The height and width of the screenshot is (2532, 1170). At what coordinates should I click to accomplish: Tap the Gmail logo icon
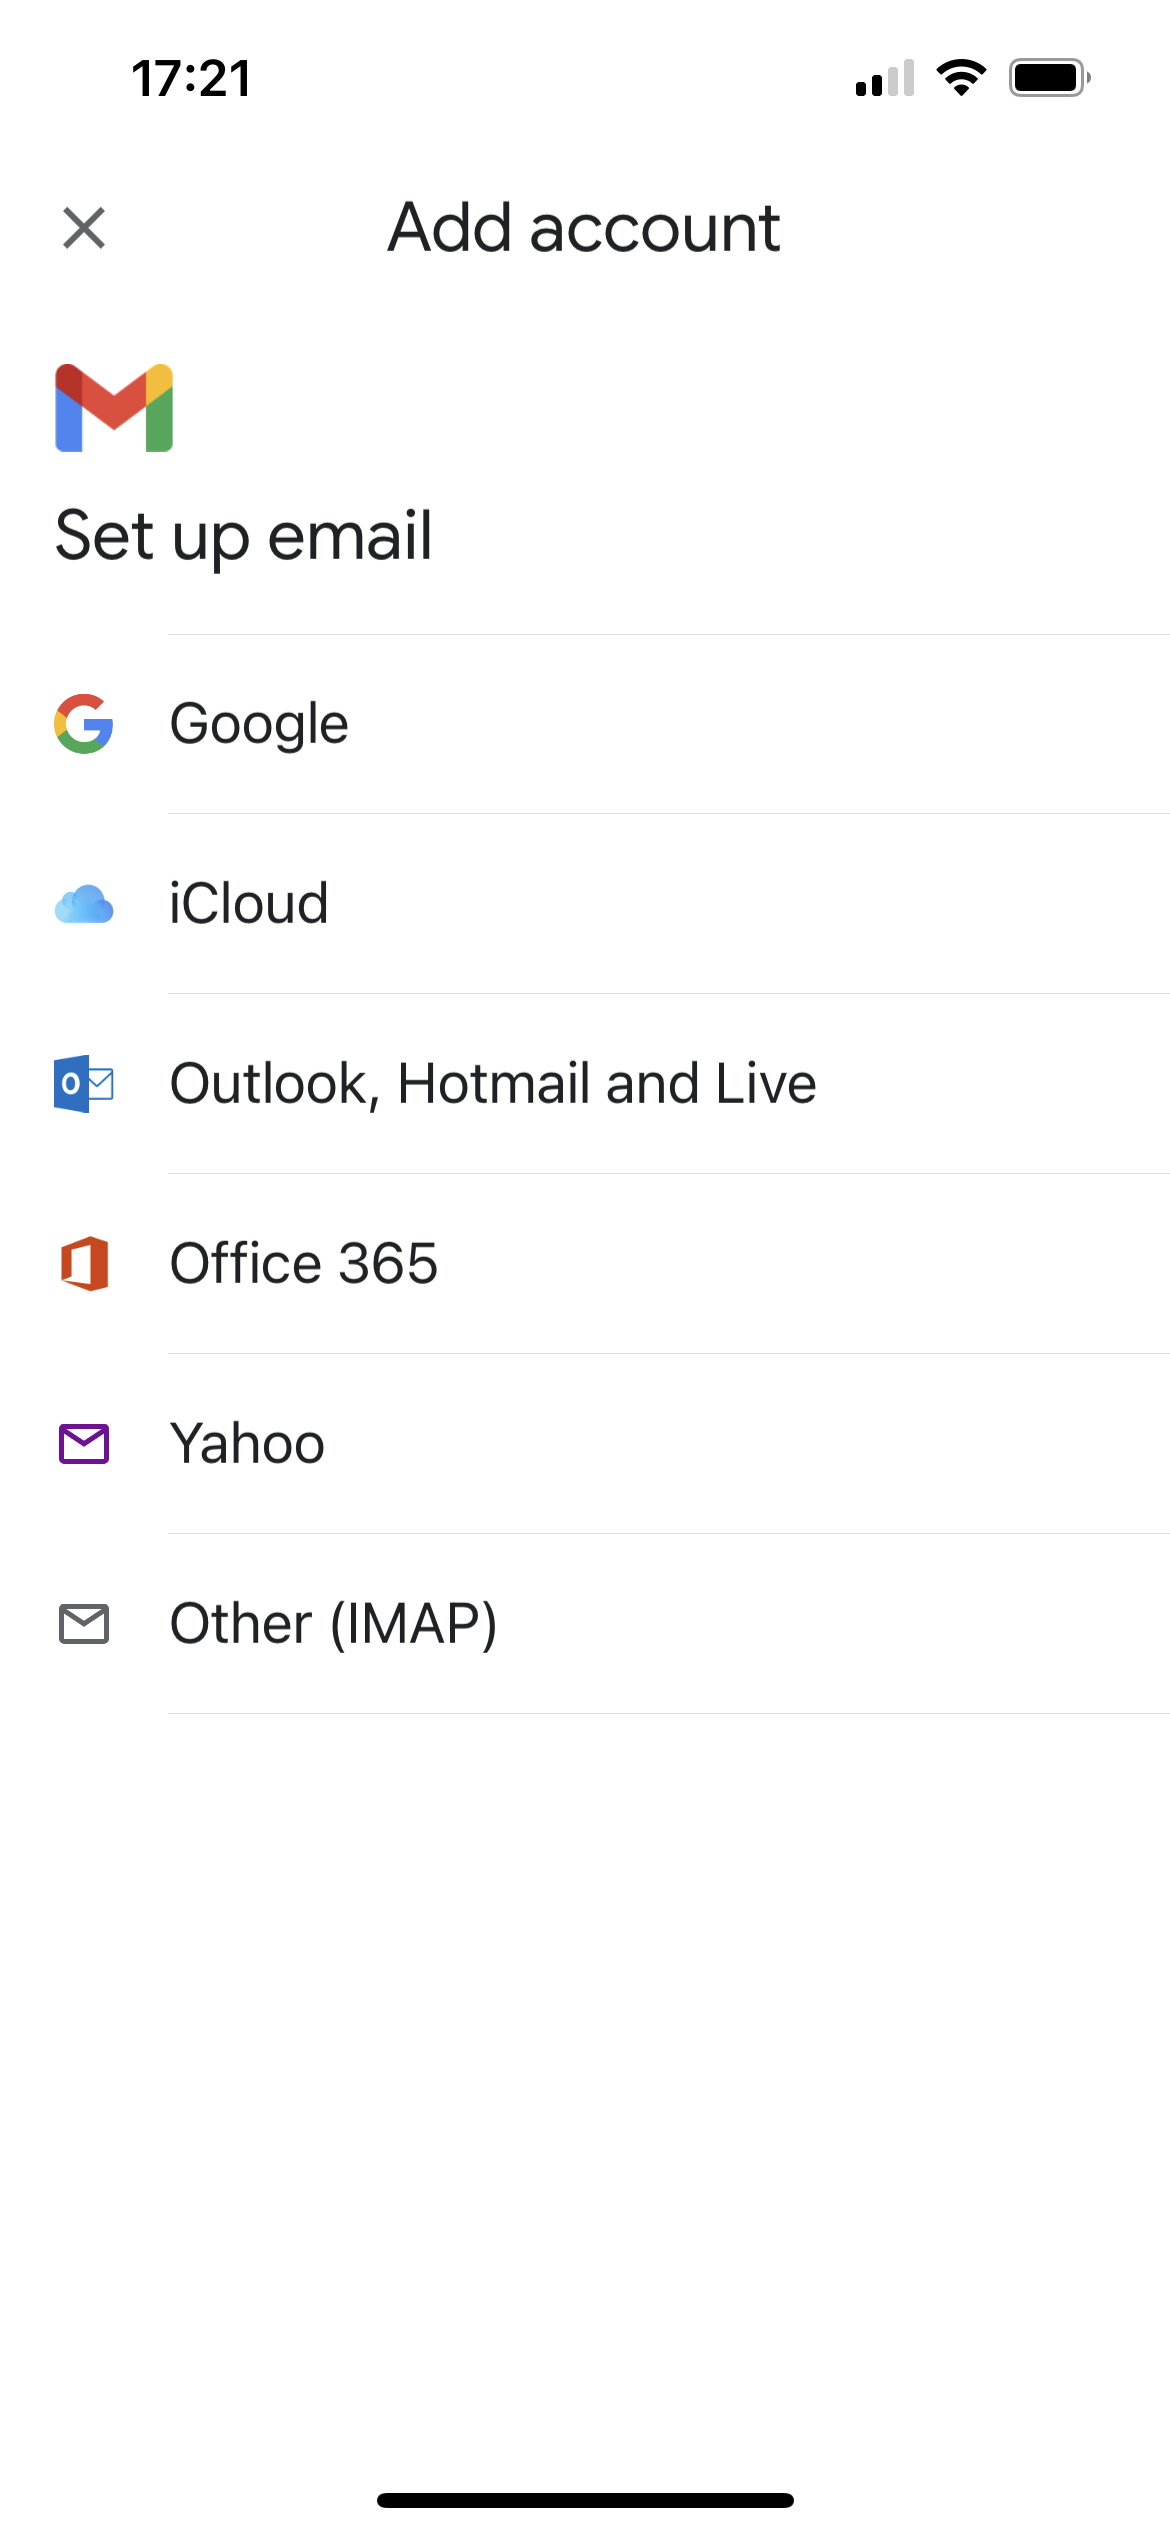(114, 408)
